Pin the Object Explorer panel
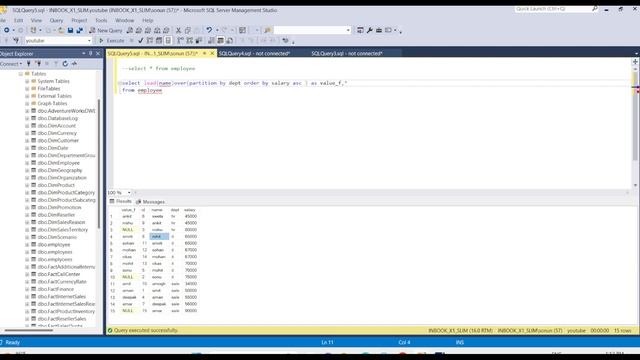This screenshot has height=360, width=640. (x=91, y=53)
